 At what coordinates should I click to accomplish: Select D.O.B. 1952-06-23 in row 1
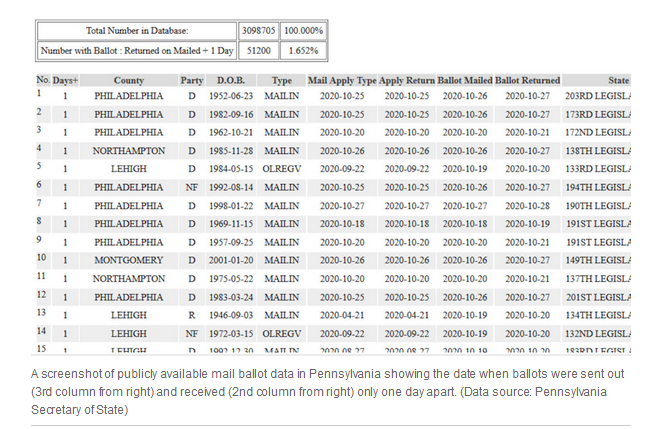click(231, 96)
